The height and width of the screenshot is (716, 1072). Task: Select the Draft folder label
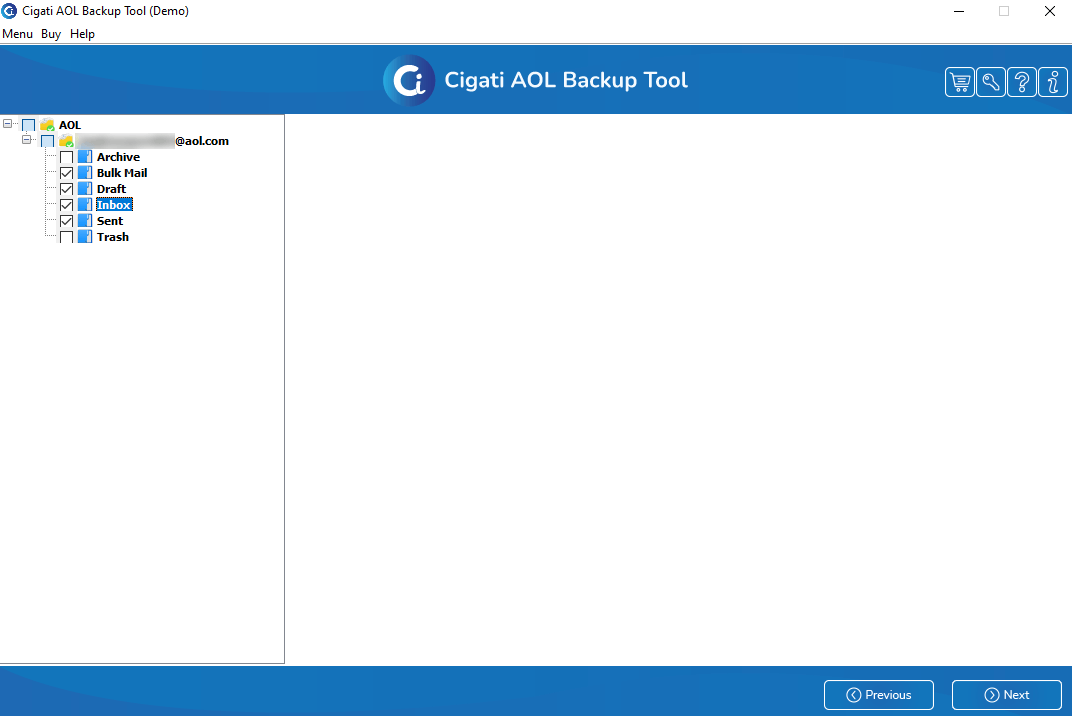click(x=111, y=189)
